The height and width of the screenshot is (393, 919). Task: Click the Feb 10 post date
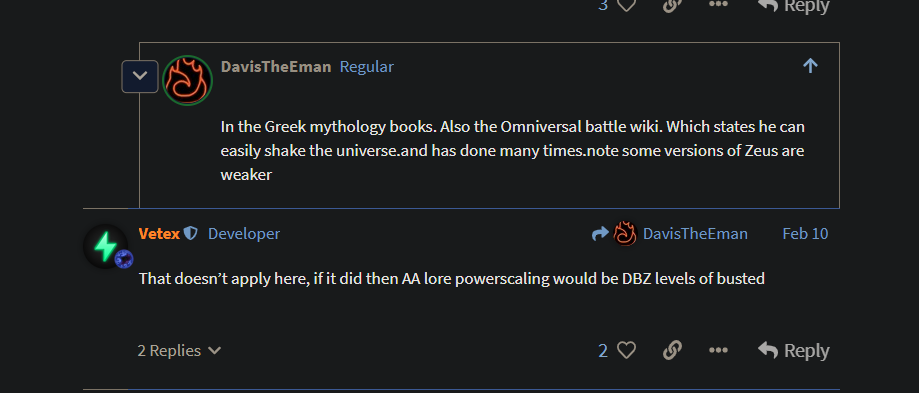(x=805, y=234)
